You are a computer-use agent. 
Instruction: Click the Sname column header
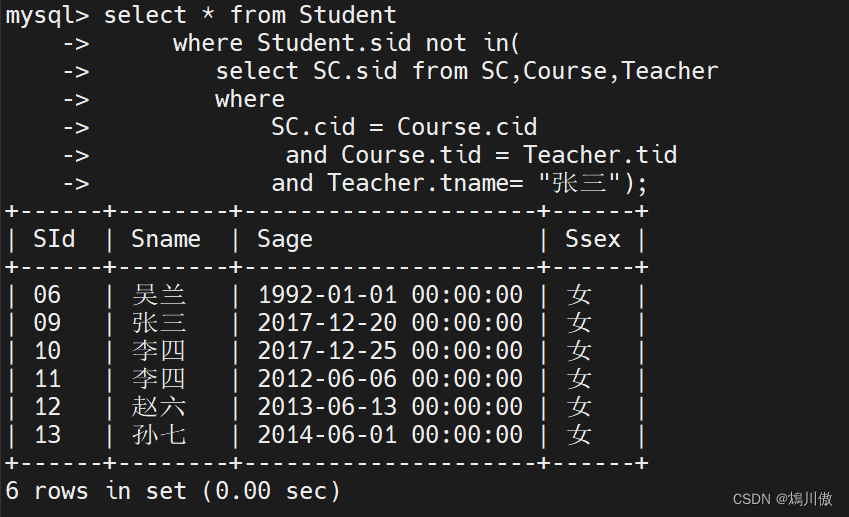[x=166, y=239]
